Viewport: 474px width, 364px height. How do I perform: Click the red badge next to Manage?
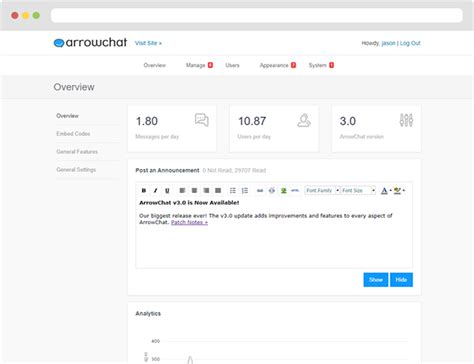click(x=210, y=65)
